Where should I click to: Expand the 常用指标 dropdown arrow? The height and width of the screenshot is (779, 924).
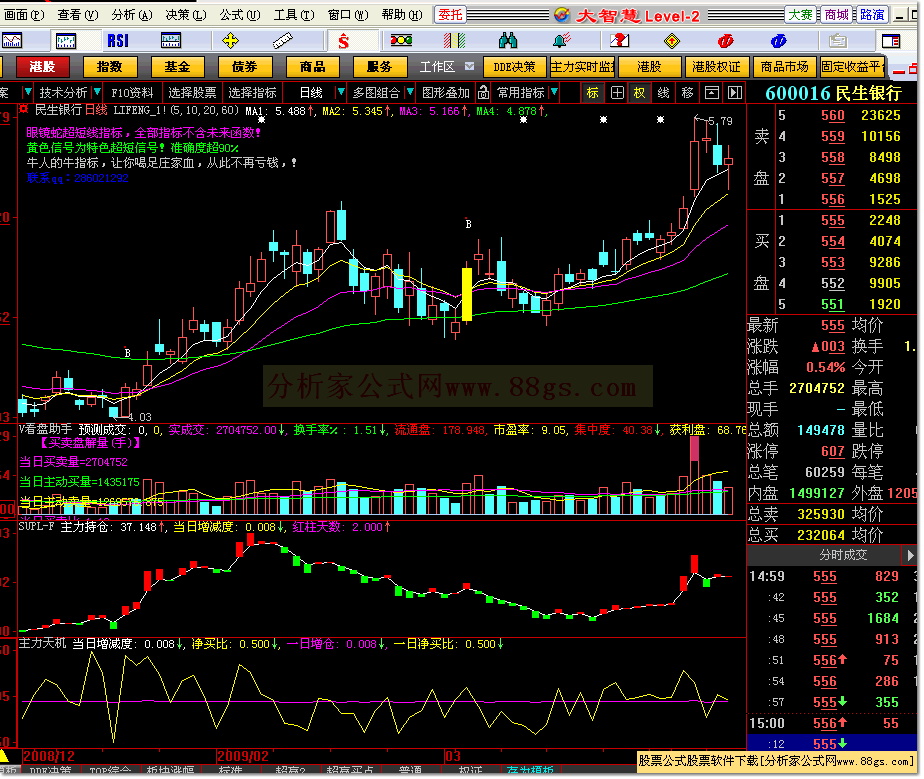[554, 92]
